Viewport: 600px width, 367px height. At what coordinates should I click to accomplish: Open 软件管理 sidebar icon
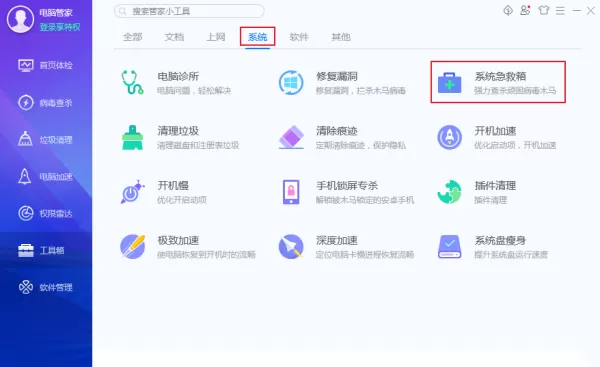coord(26,287)
